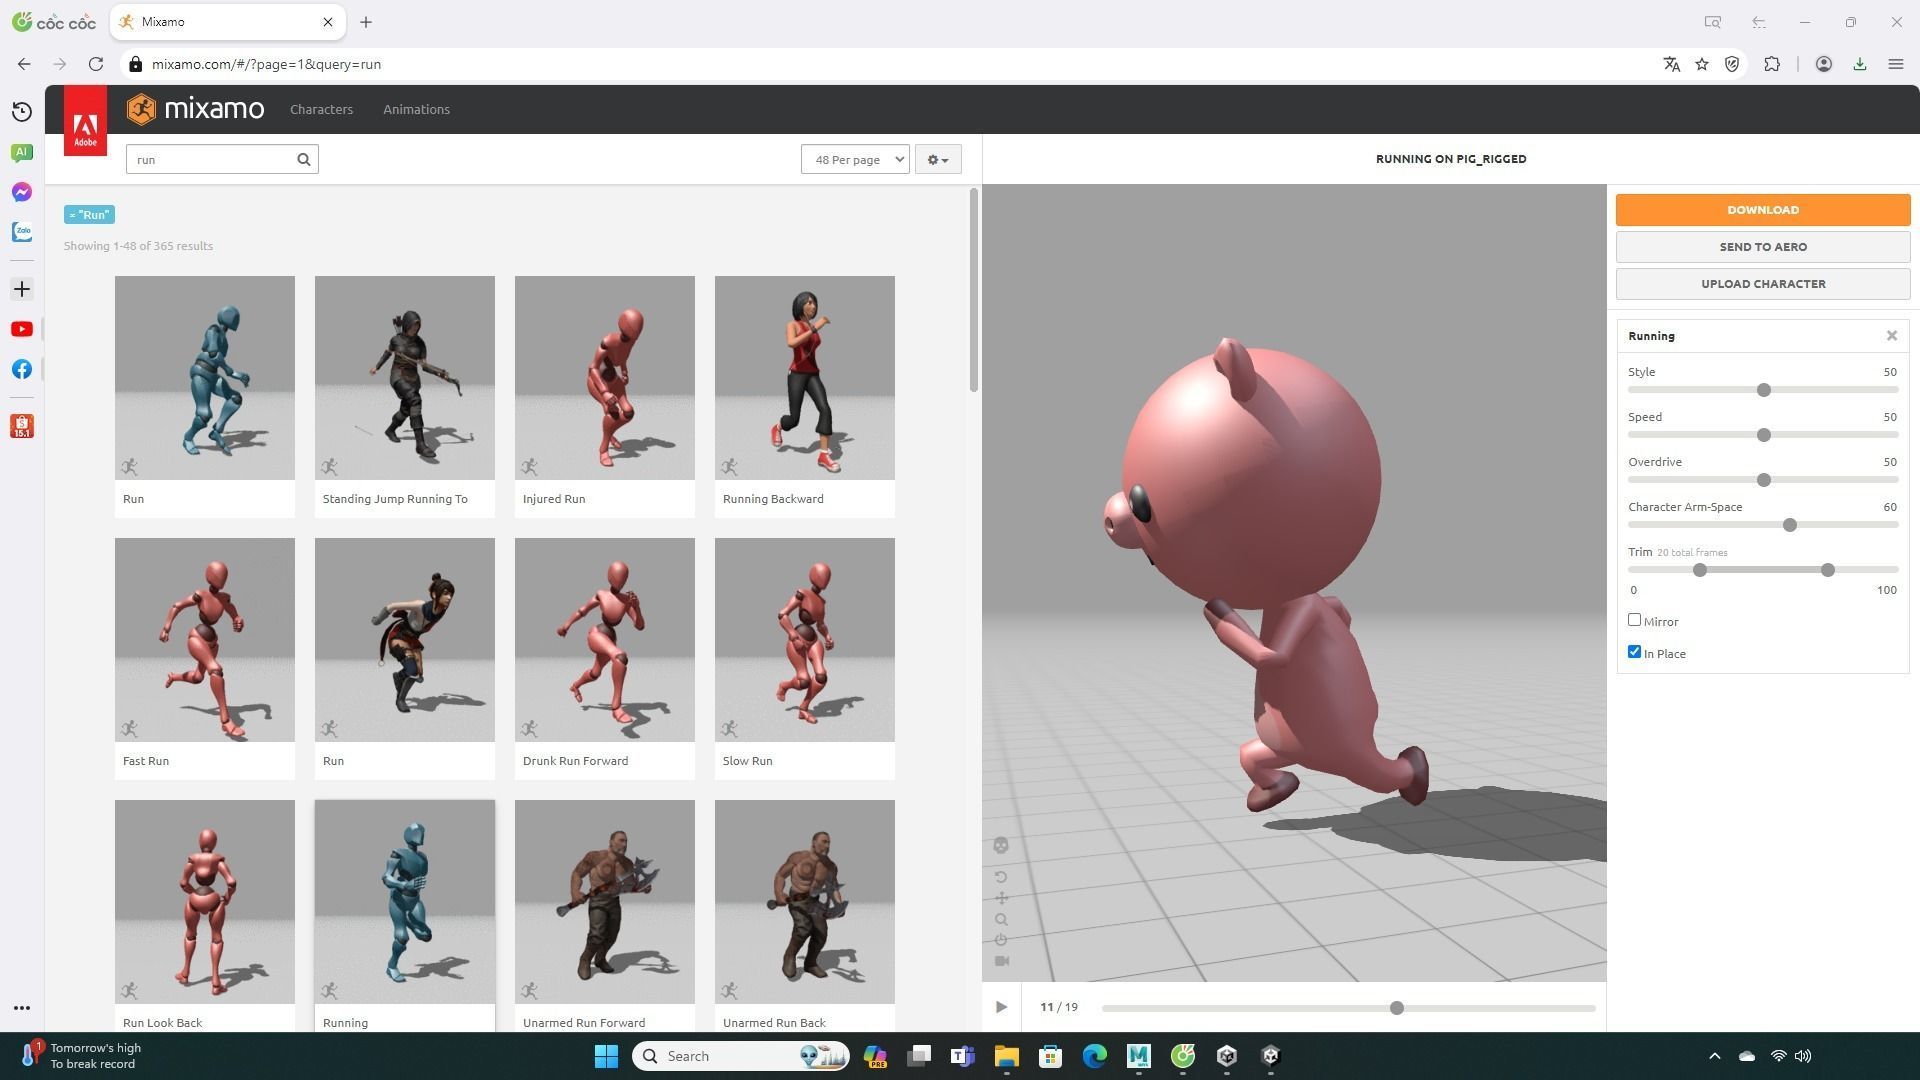This screenshot has width=1920, height=1080.
Task: Remove the "Run" search filter tag
Action: pyautogui.click(x=89, y=215)
